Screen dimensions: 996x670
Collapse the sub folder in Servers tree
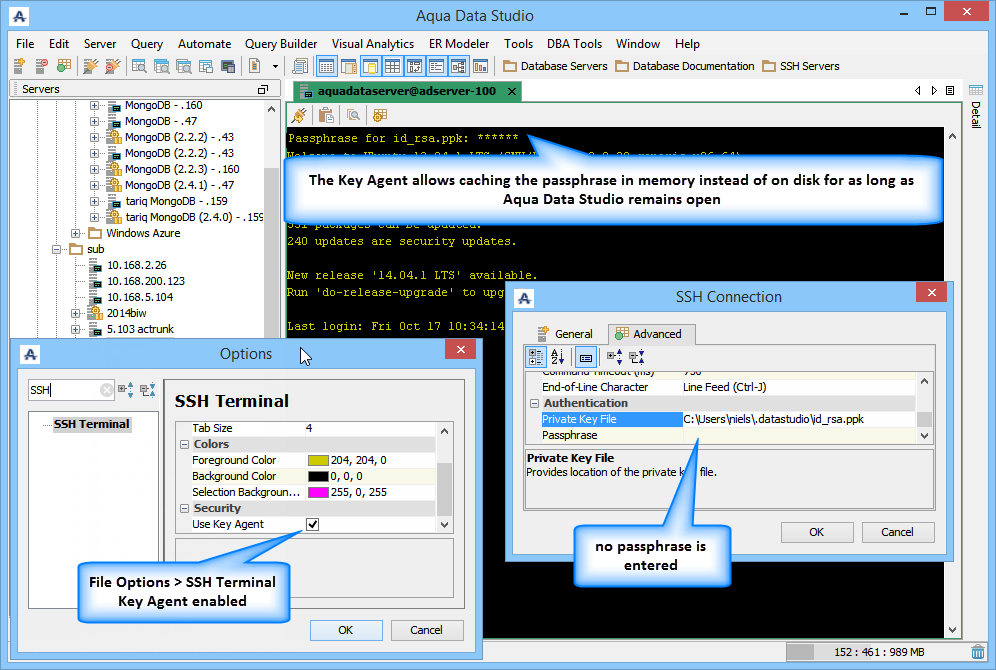(57, 249)
